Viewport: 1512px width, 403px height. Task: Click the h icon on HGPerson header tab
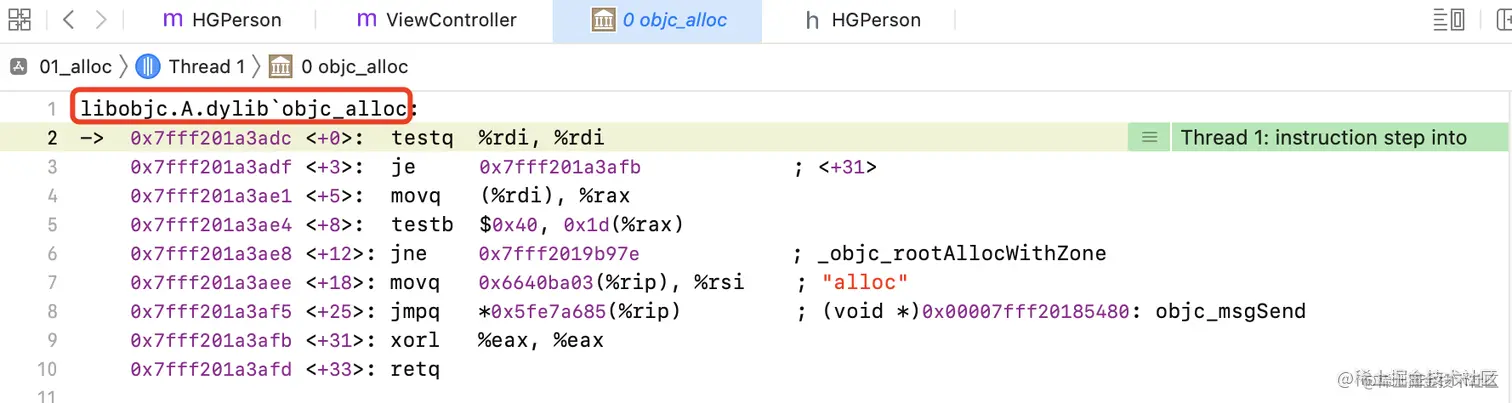tap(812, 20)
